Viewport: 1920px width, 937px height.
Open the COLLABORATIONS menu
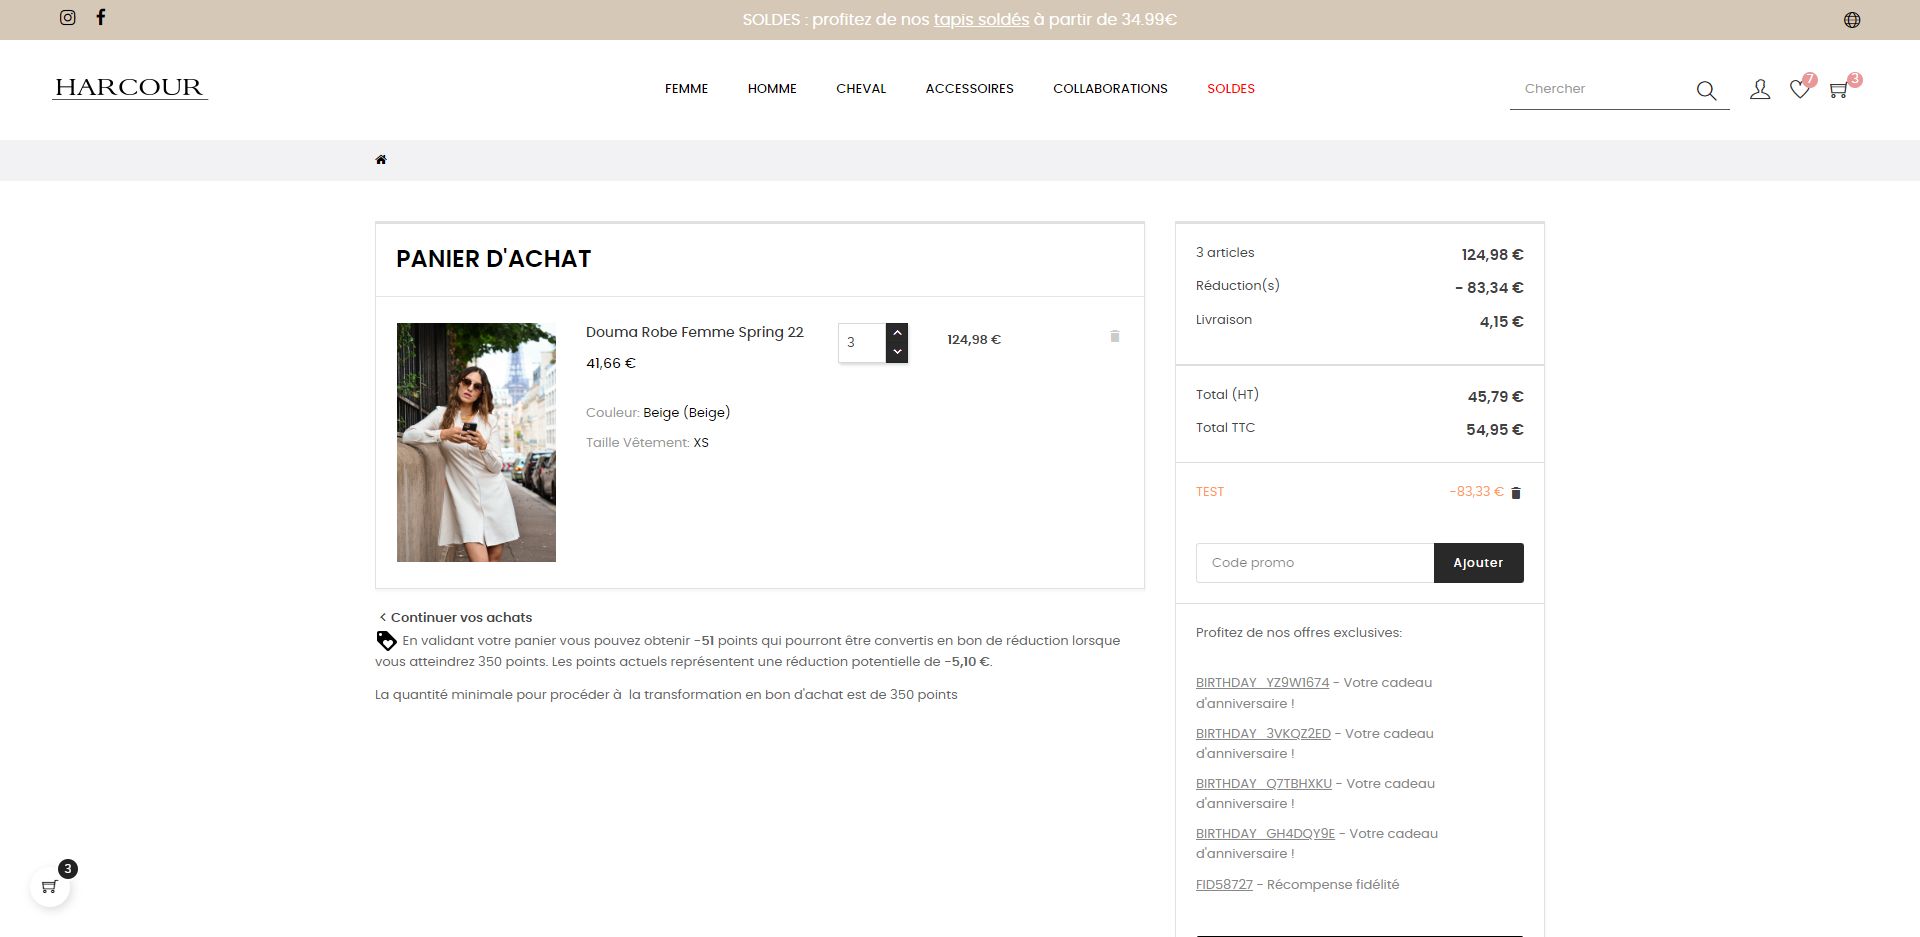point(1110,89)
